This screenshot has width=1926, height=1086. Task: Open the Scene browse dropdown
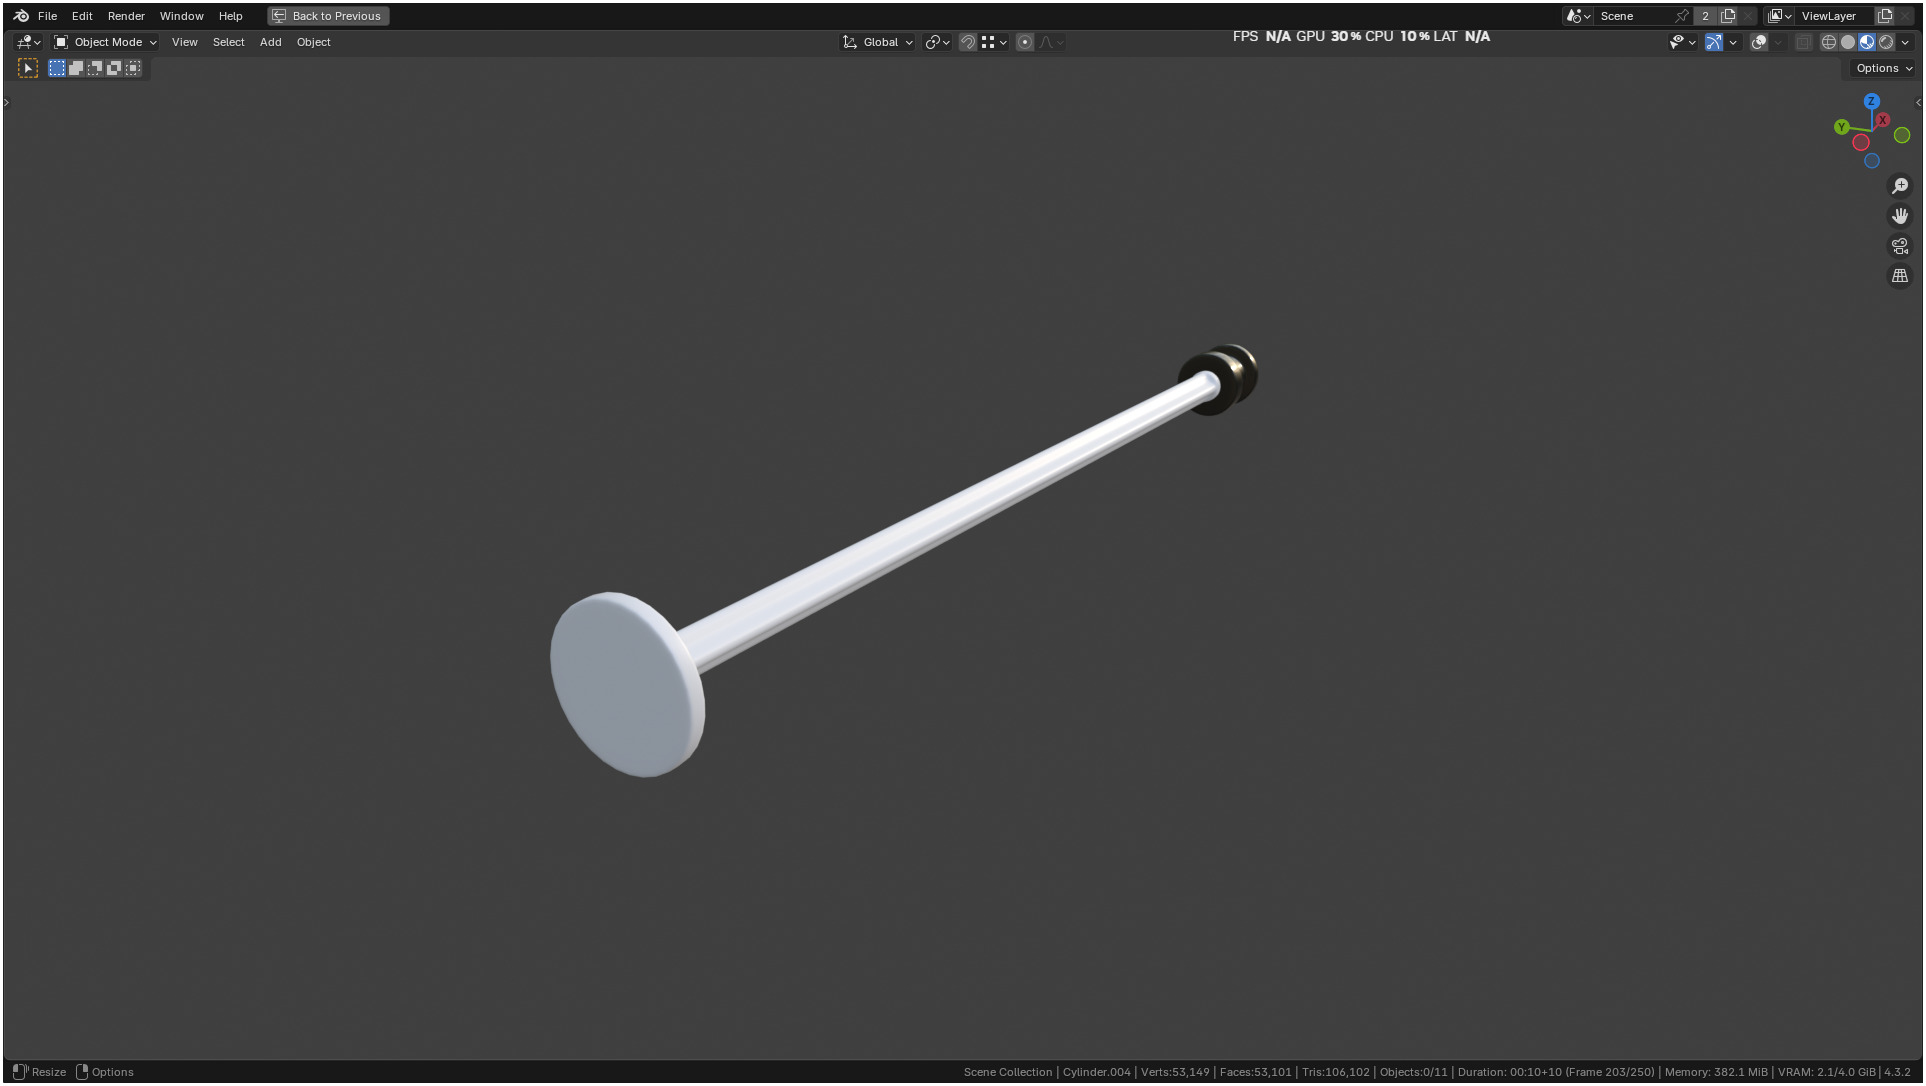1579,16
